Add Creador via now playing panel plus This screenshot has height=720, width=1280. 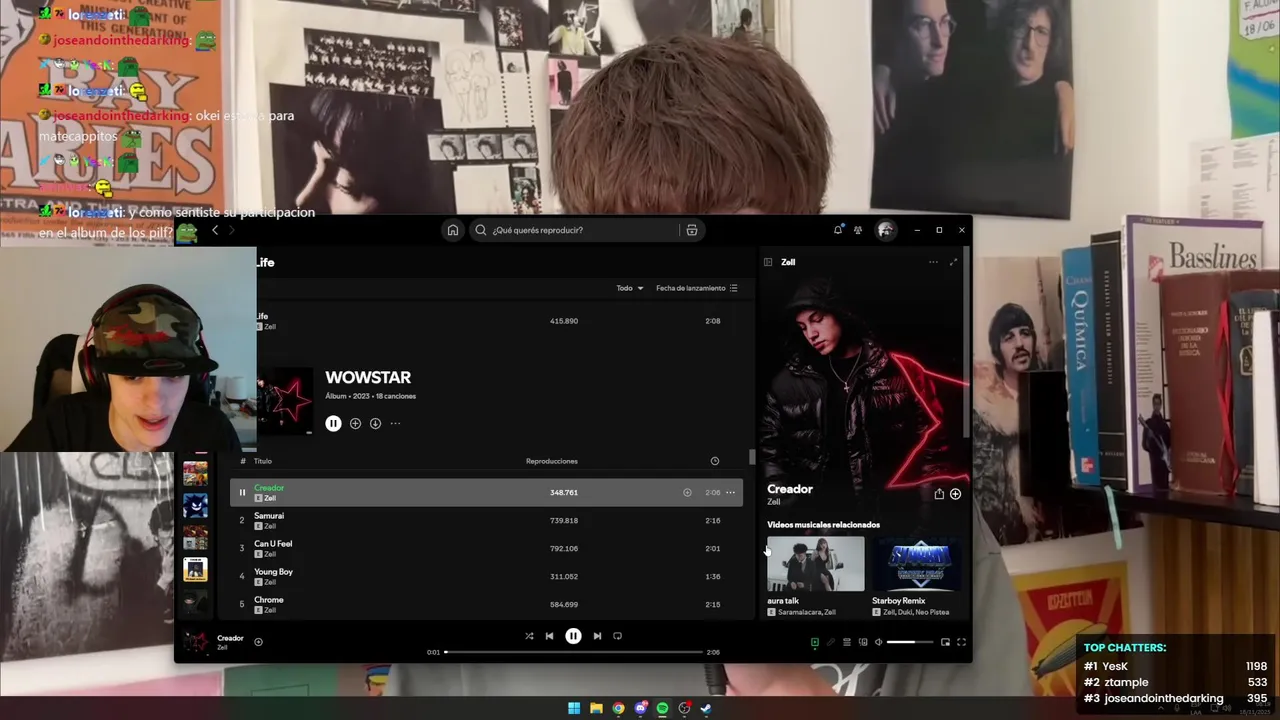956,494
